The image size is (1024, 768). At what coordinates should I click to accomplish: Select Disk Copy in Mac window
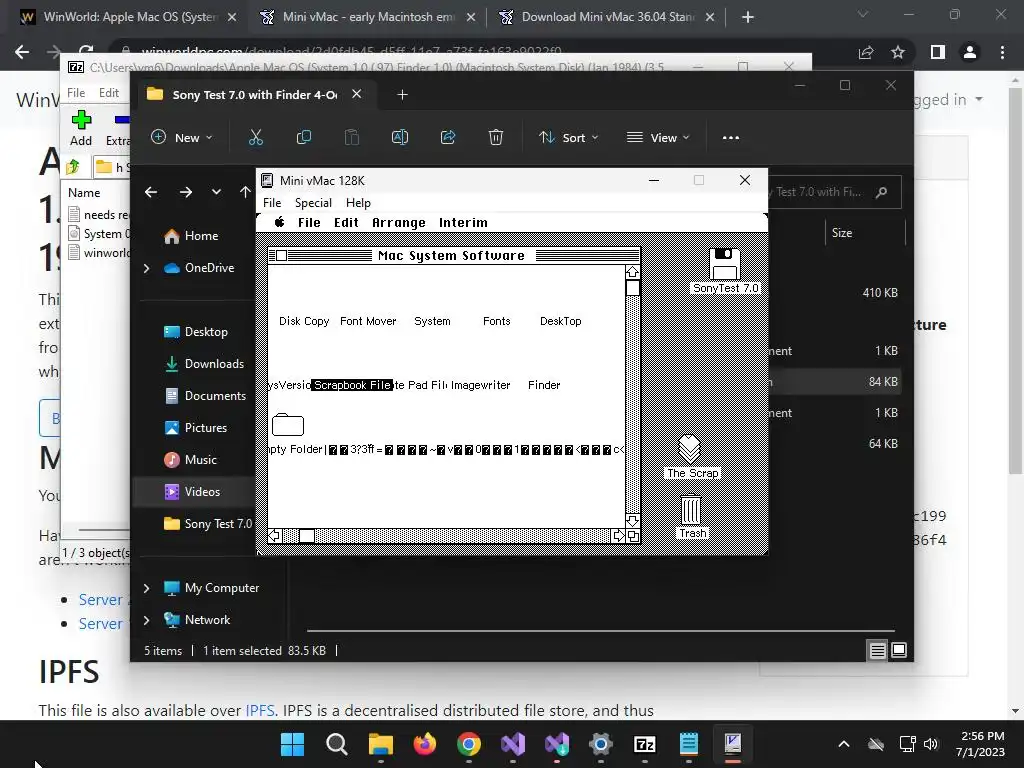304,321
